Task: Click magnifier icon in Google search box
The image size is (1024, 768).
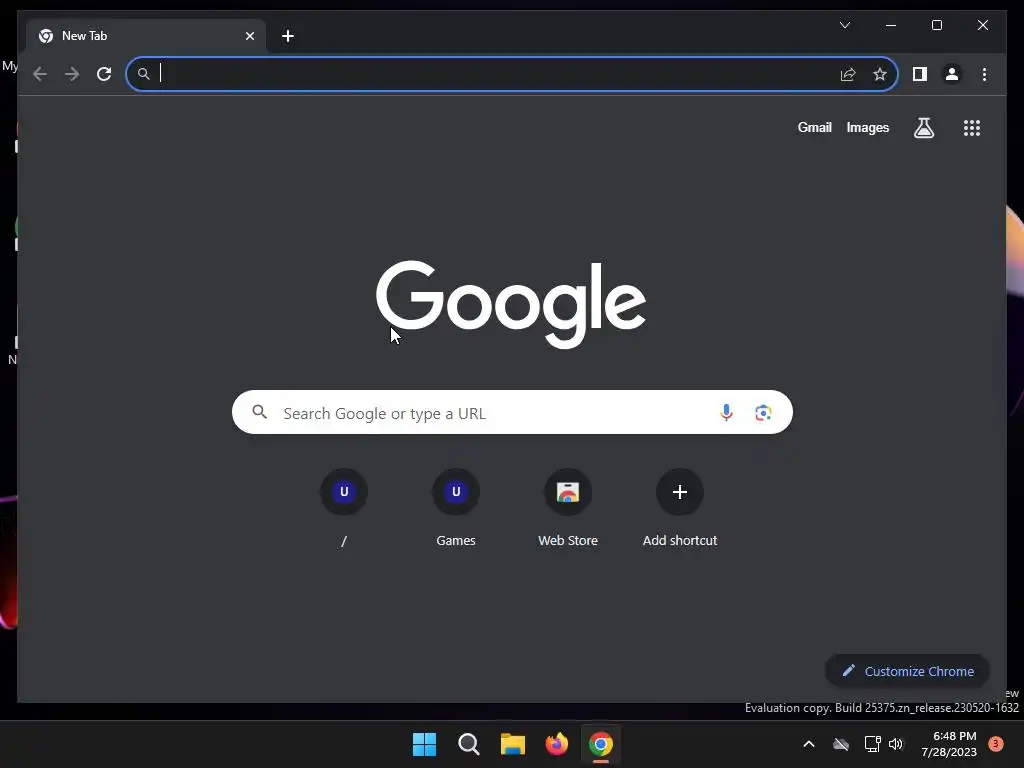Action: tap(259, 412)
